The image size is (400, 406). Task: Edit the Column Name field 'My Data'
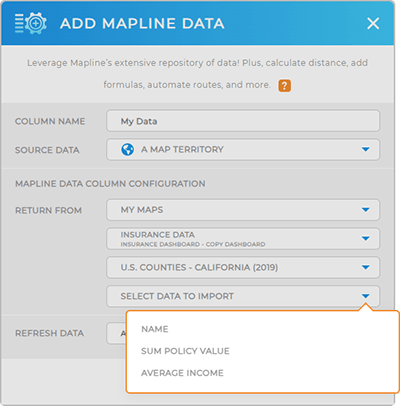click(243, 121)
